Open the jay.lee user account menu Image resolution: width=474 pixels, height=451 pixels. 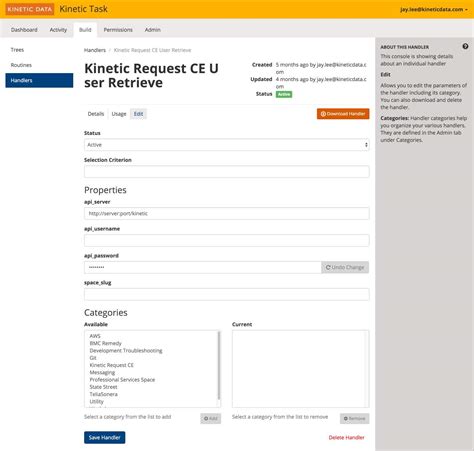434,9
